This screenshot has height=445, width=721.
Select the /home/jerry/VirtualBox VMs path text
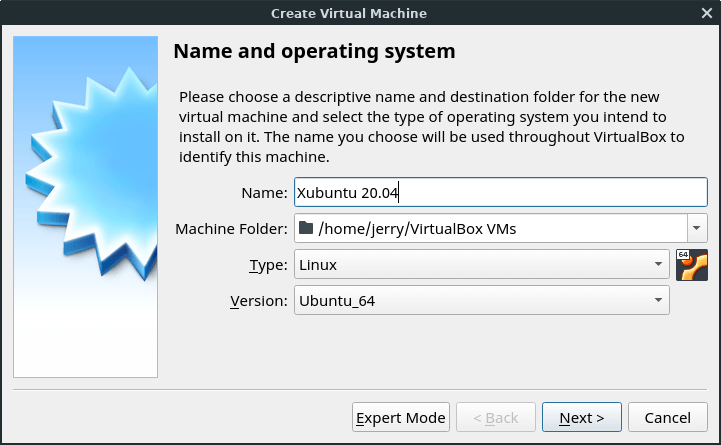[x=417, y=229]
